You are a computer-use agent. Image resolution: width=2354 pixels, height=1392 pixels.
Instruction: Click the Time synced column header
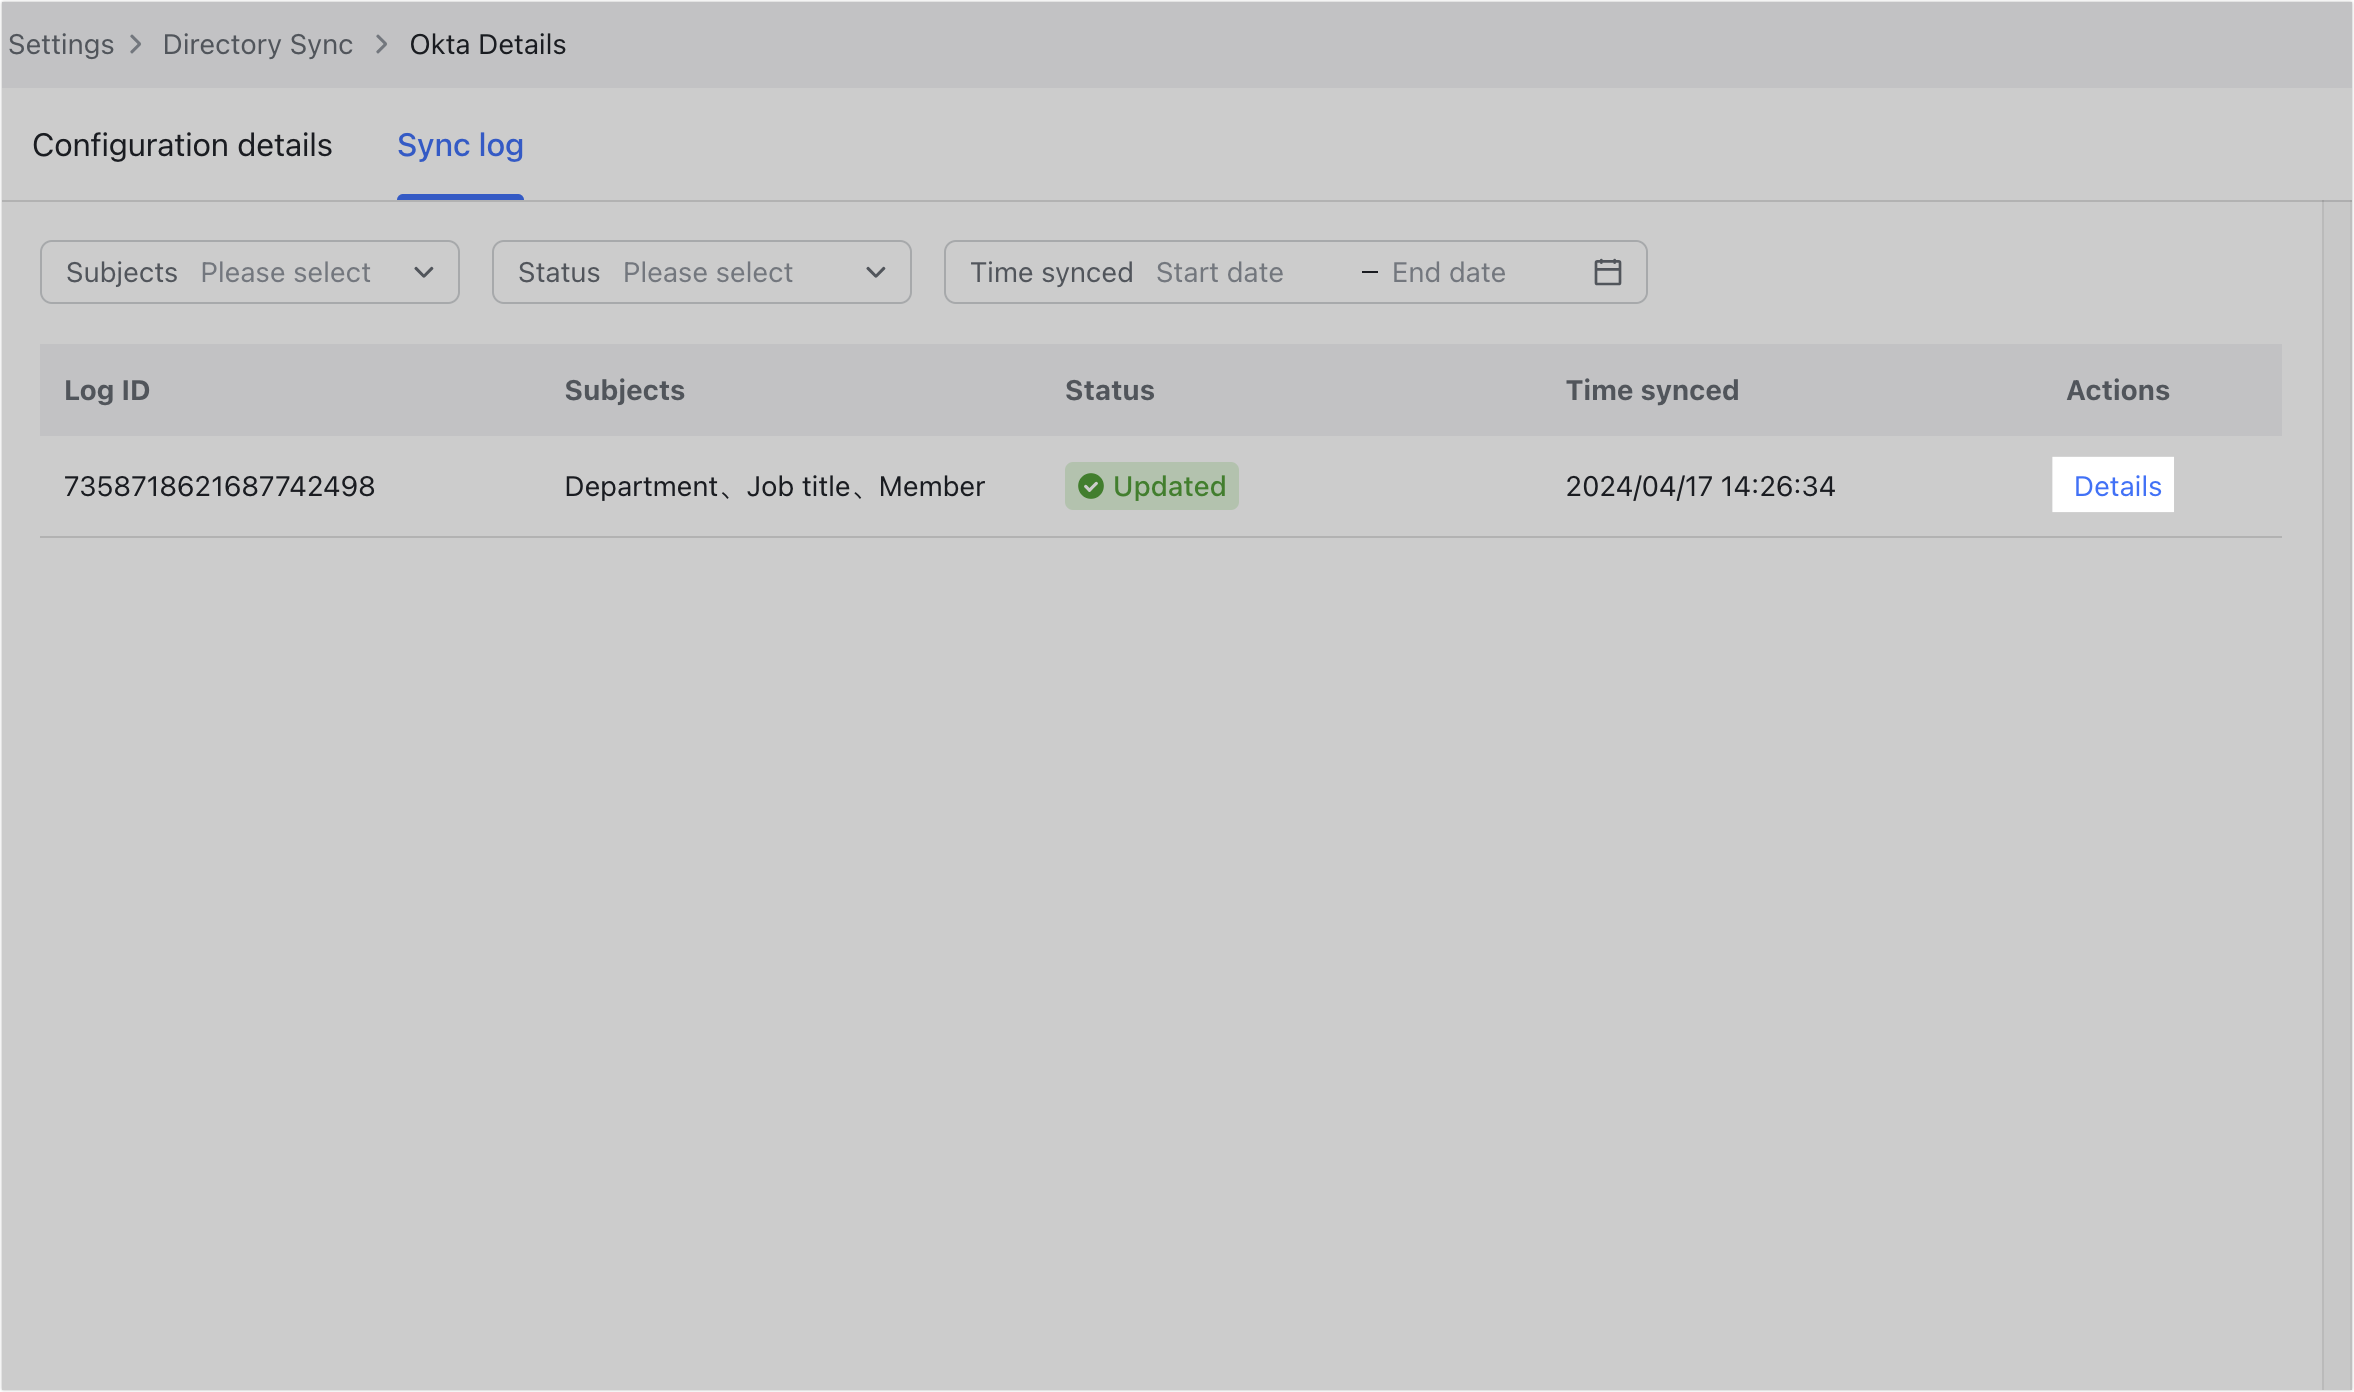coord(1652,390)
